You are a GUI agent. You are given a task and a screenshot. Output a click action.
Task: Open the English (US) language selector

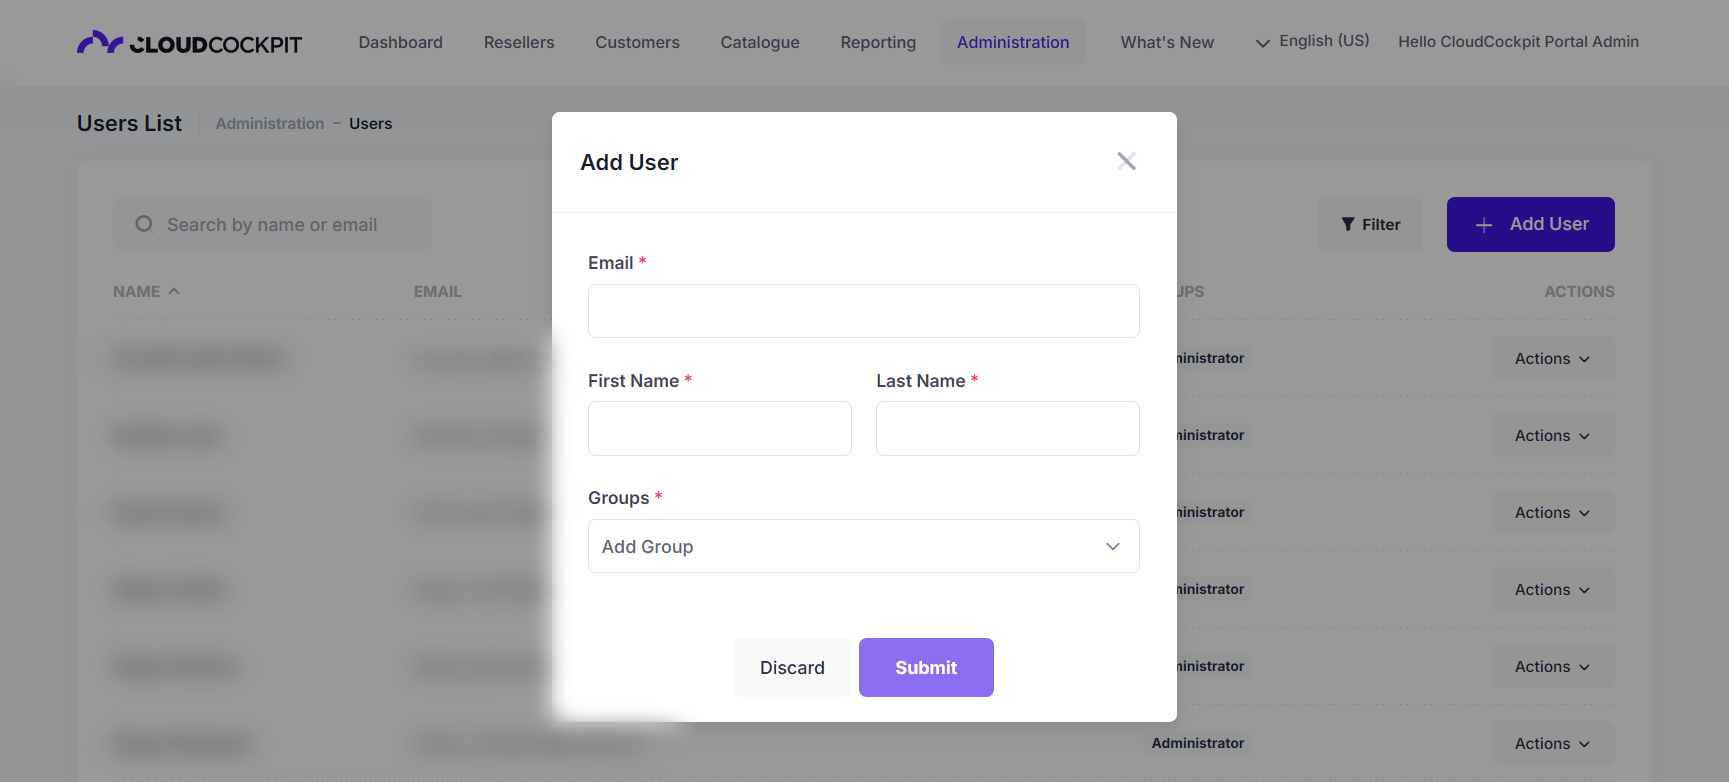coord(1312,42)
